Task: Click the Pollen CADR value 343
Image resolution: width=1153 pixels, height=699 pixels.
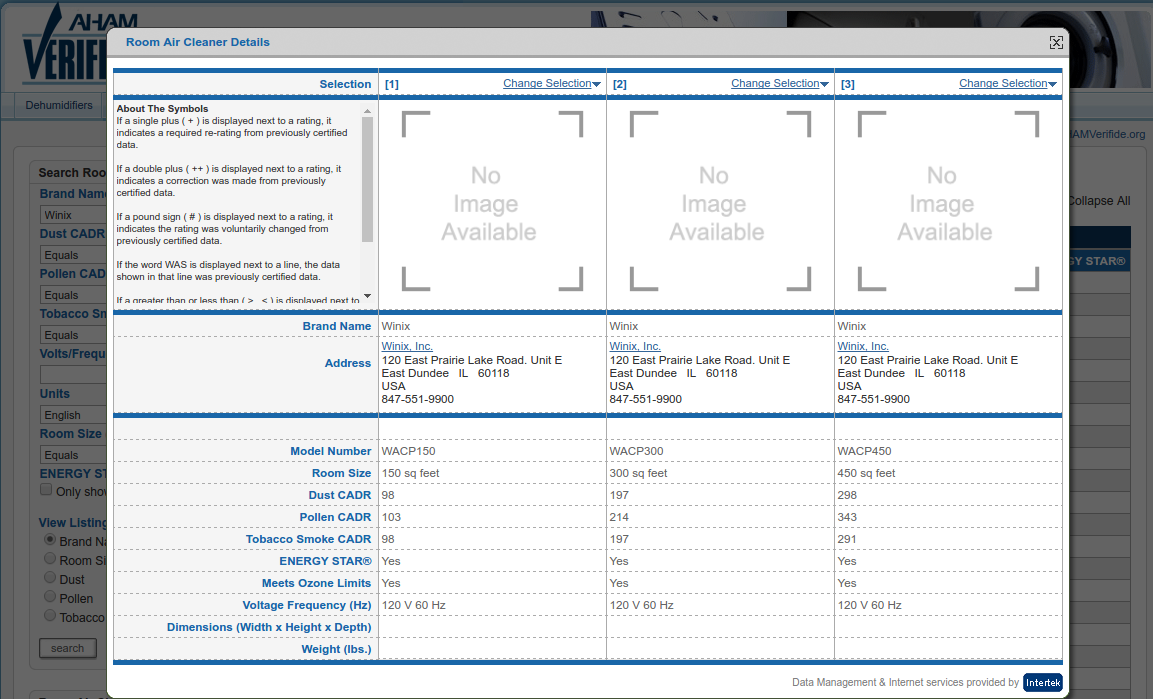Action: click(847, 517)
